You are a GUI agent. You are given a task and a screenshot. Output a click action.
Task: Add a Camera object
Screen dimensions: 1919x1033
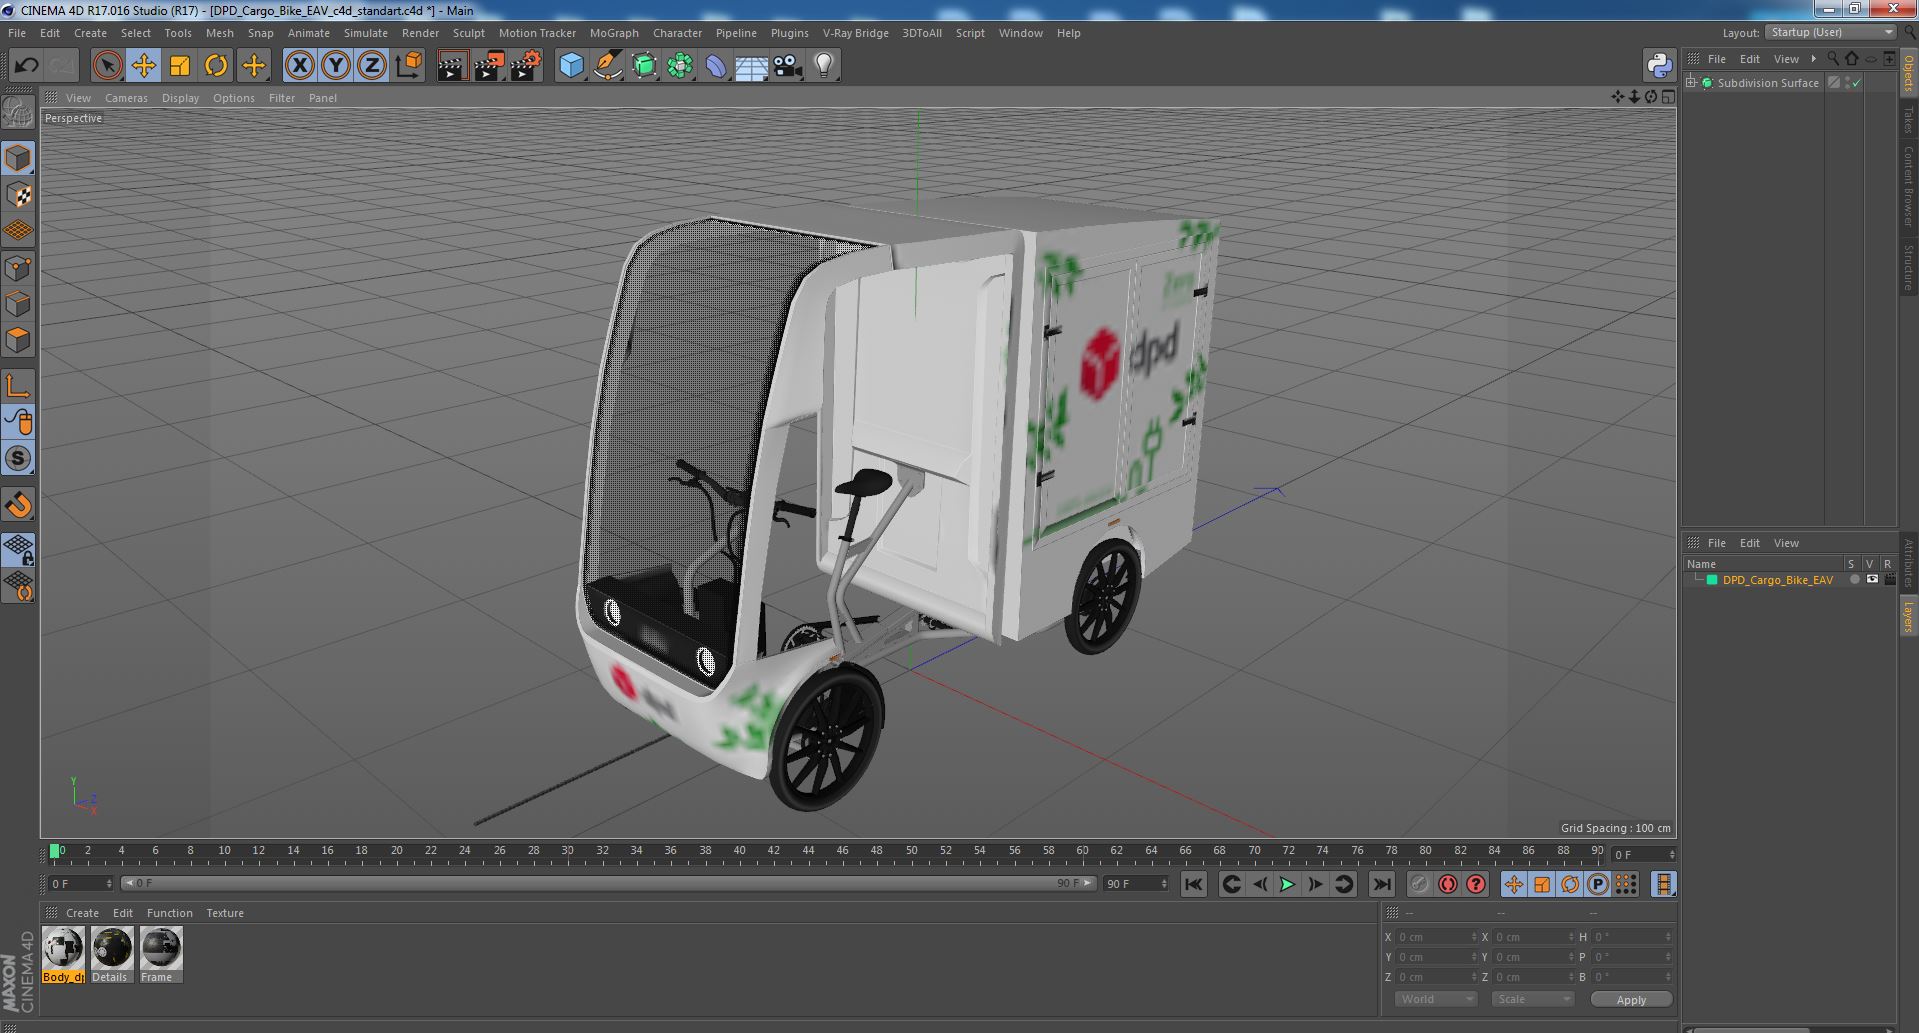788,66
